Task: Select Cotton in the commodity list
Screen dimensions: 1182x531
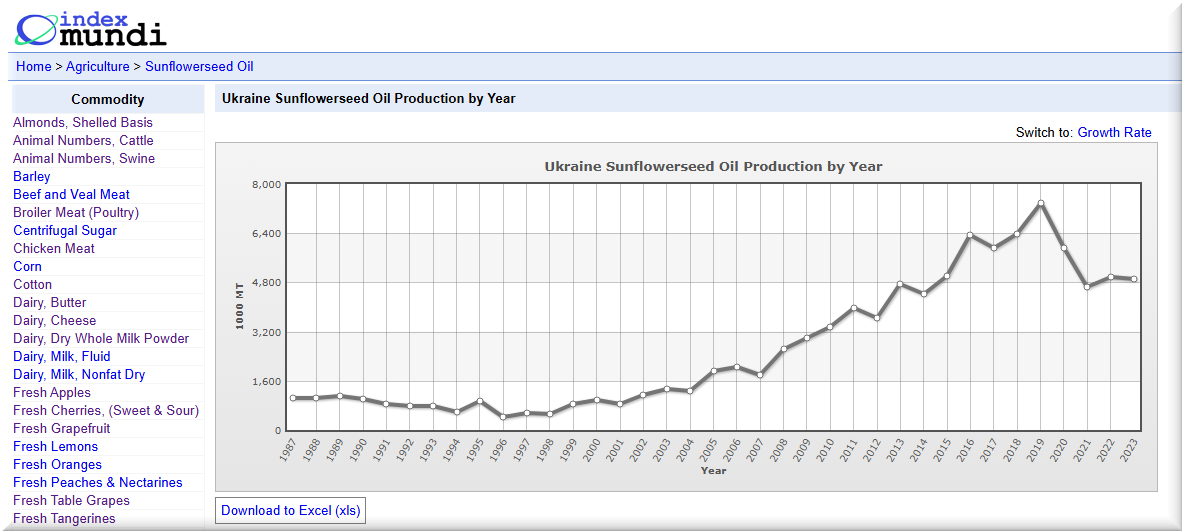Action: tap(33, 284)
